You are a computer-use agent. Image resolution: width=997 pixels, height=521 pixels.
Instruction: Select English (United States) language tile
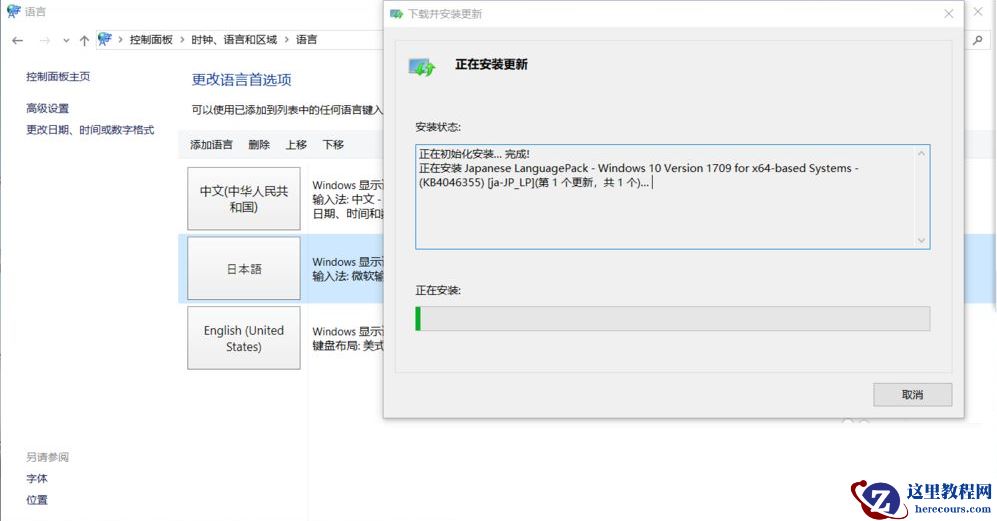click(244, 338)
